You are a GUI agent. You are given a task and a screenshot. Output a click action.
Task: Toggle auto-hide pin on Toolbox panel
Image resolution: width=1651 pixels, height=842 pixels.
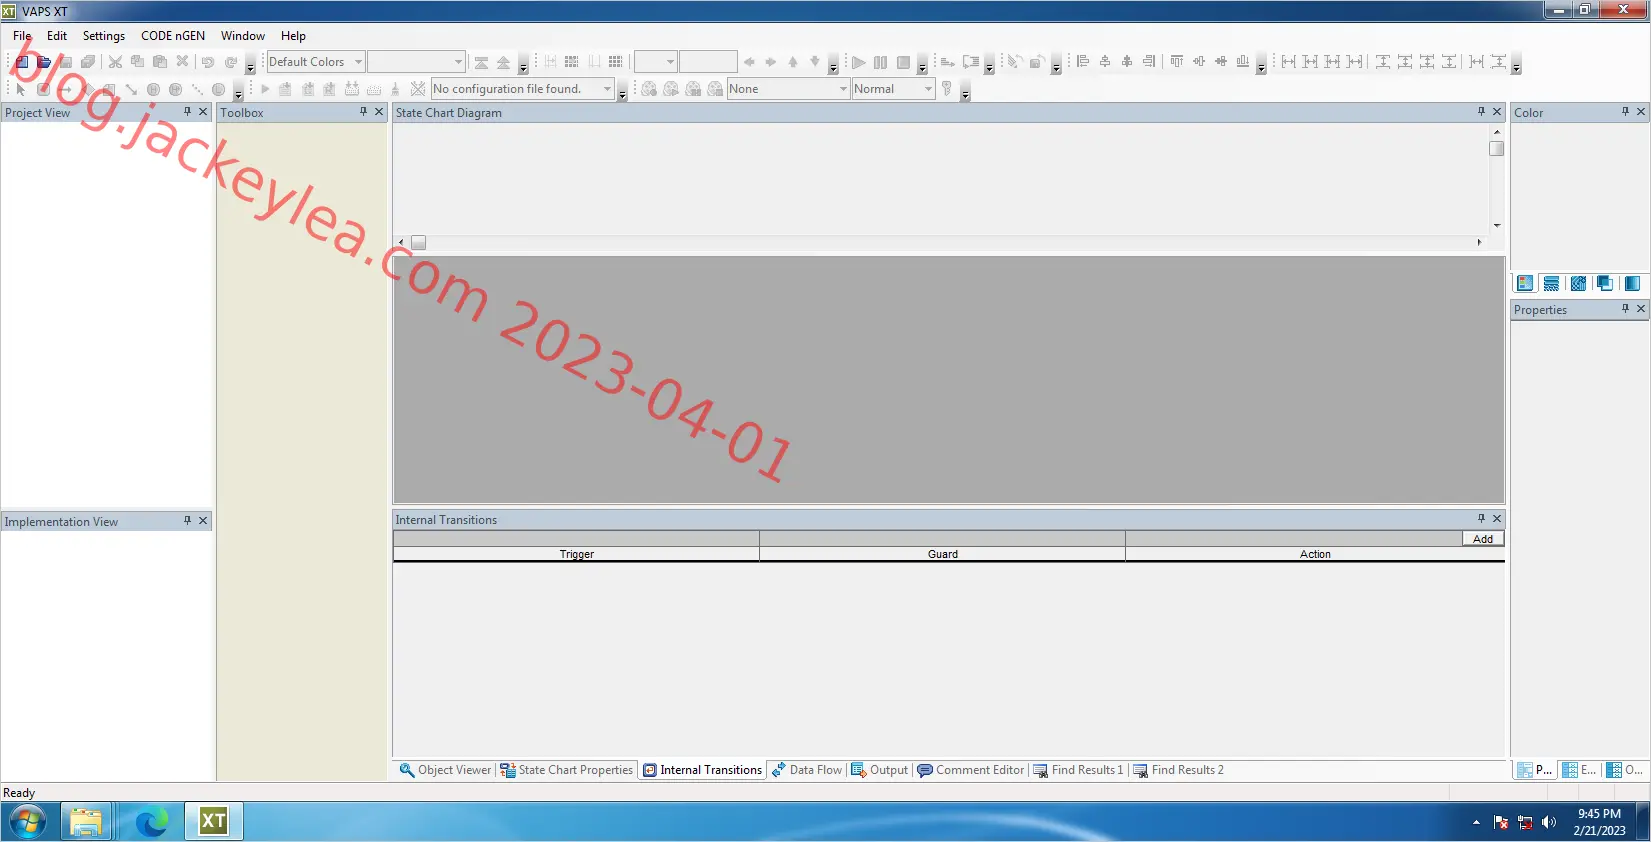(363, 112)
